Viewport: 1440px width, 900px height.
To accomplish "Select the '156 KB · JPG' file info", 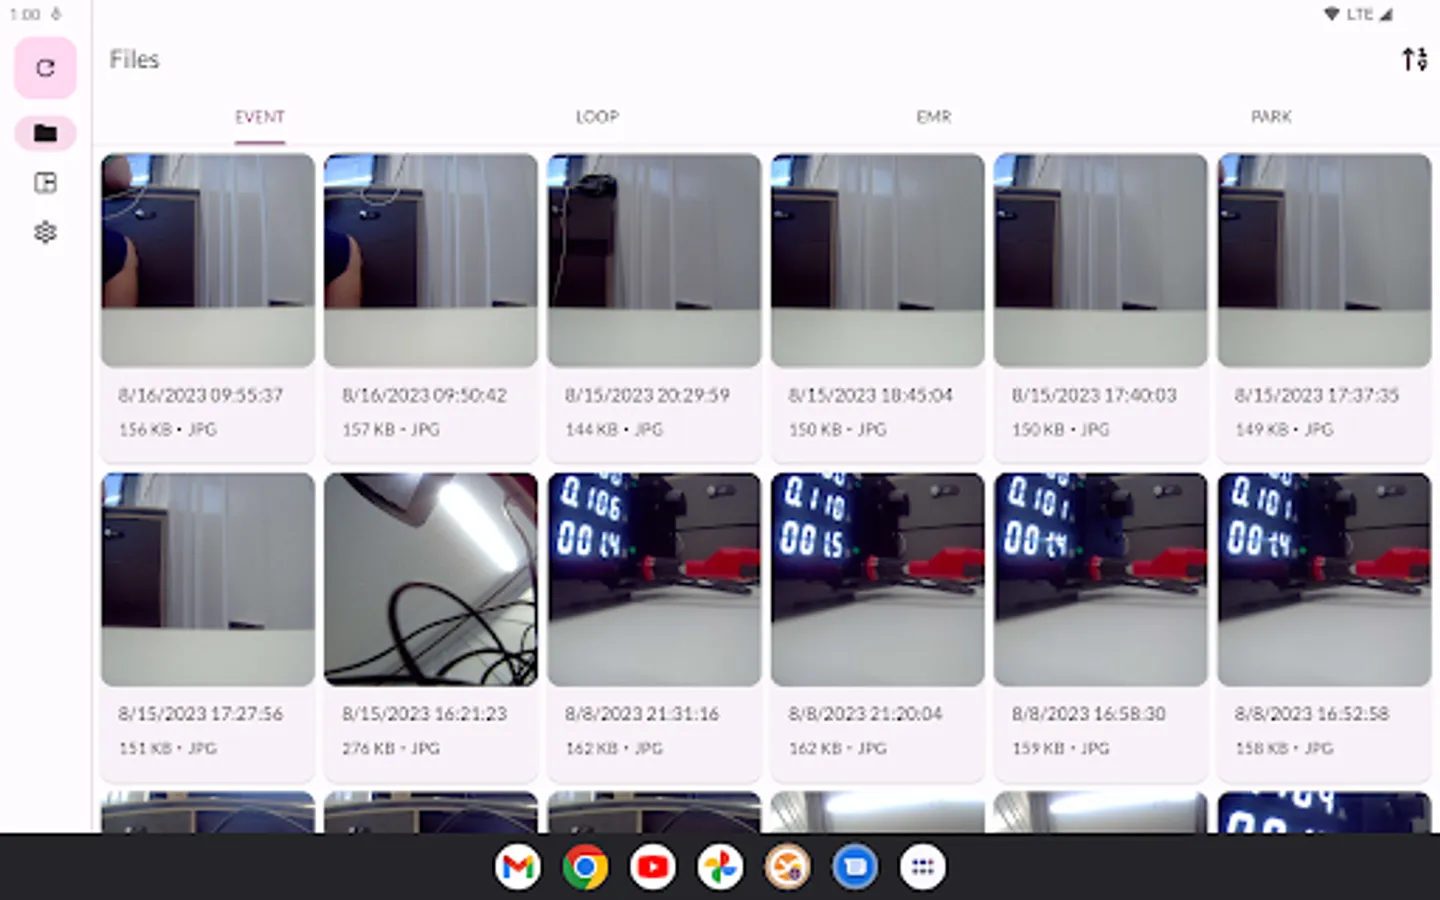I will [x=168, y=429].
